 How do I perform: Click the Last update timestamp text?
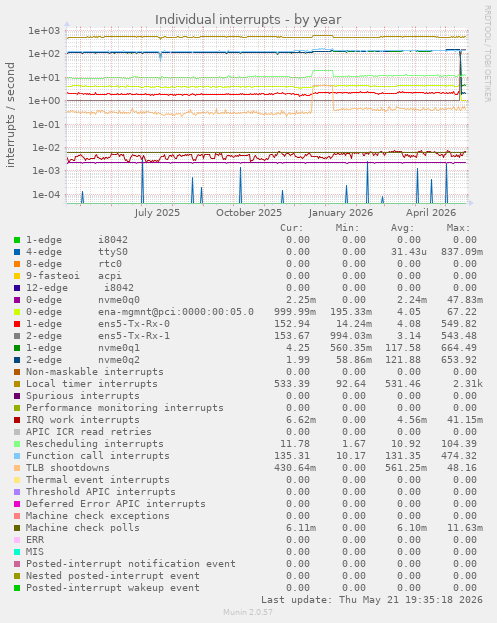click(372, 600)
